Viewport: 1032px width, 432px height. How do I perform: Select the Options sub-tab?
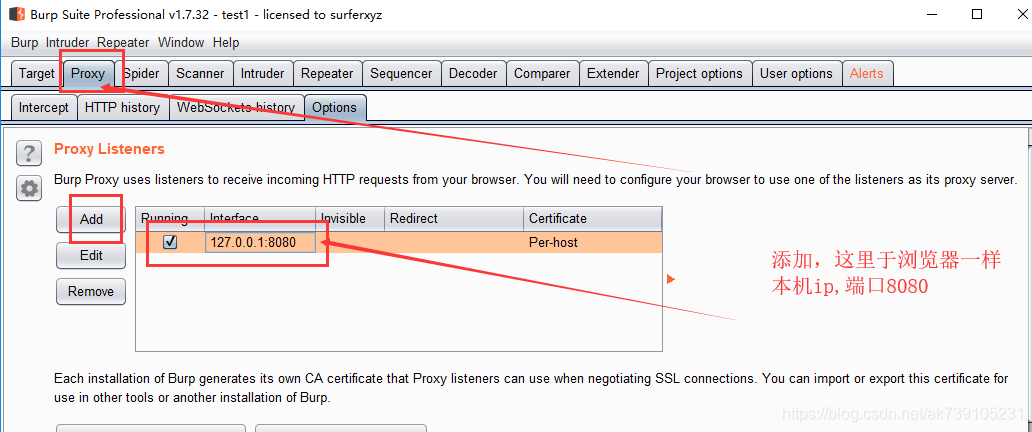point(334,107)
